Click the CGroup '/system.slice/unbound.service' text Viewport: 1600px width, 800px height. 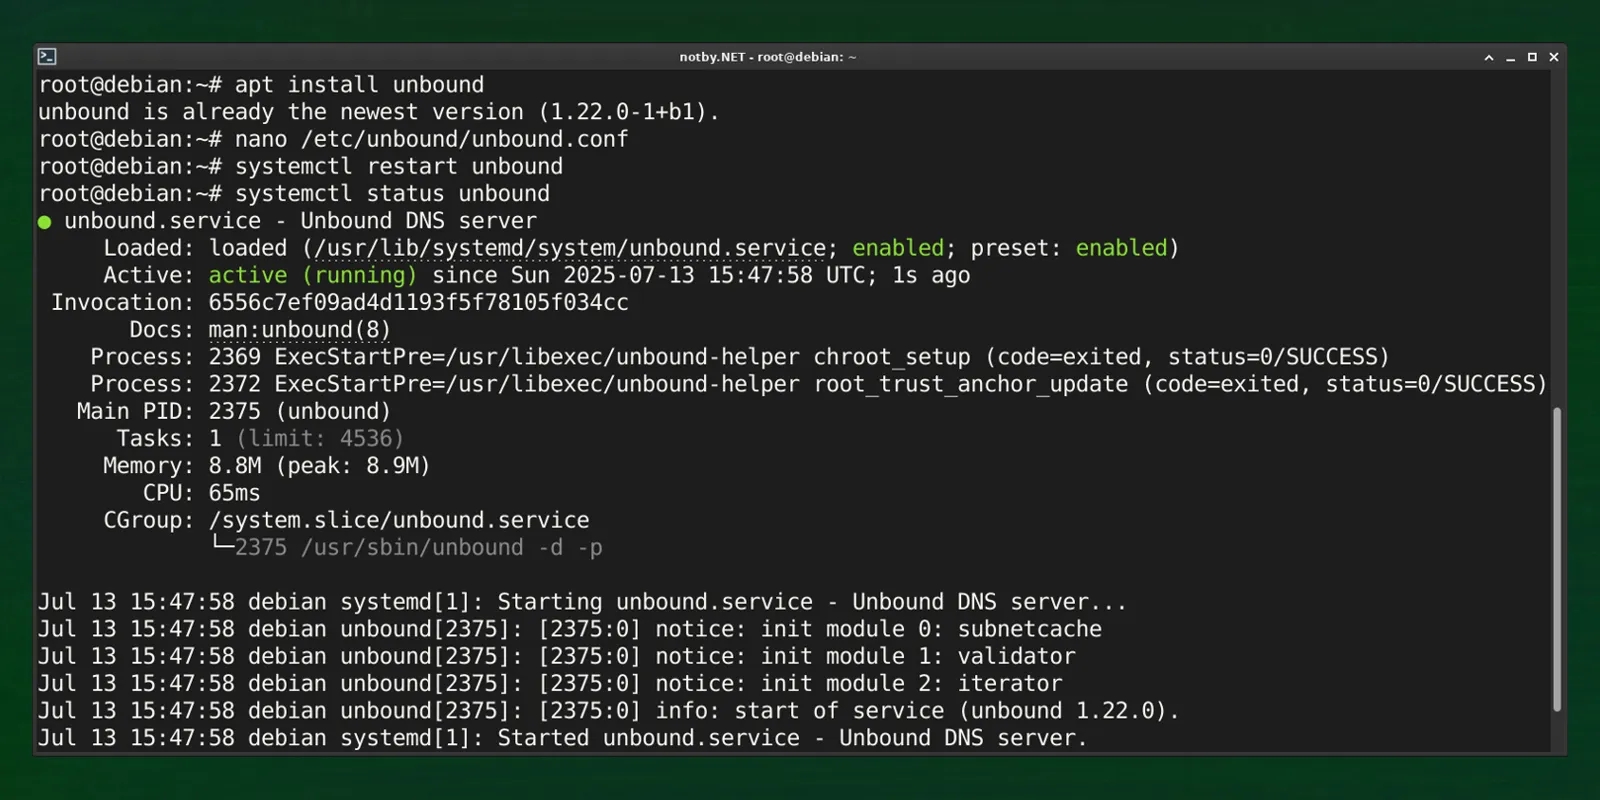point(399,520)
